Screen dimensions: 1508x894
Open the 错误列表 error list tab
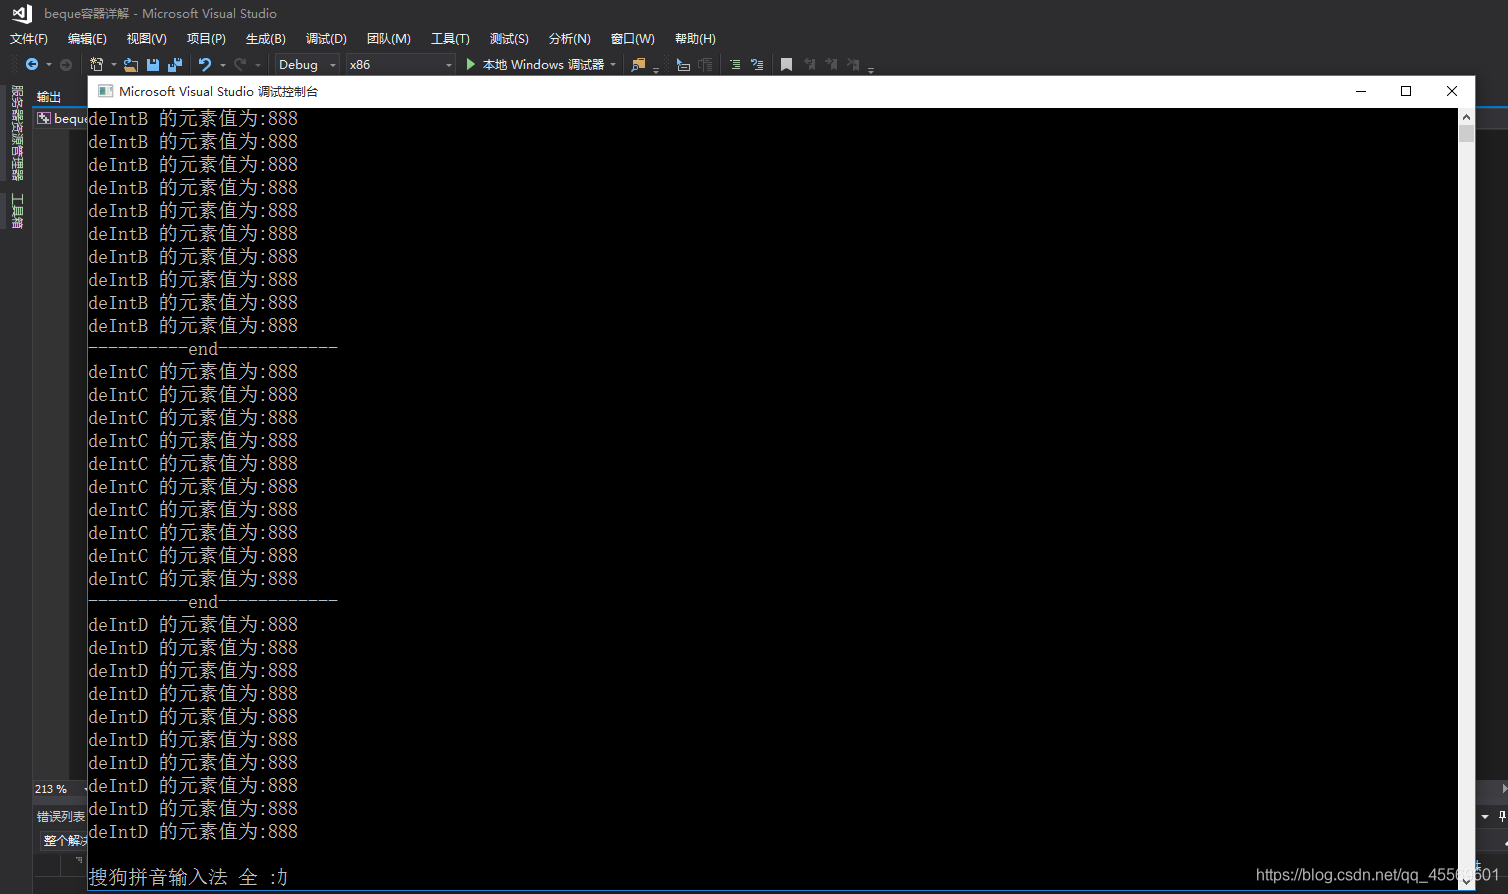point(62,817)
